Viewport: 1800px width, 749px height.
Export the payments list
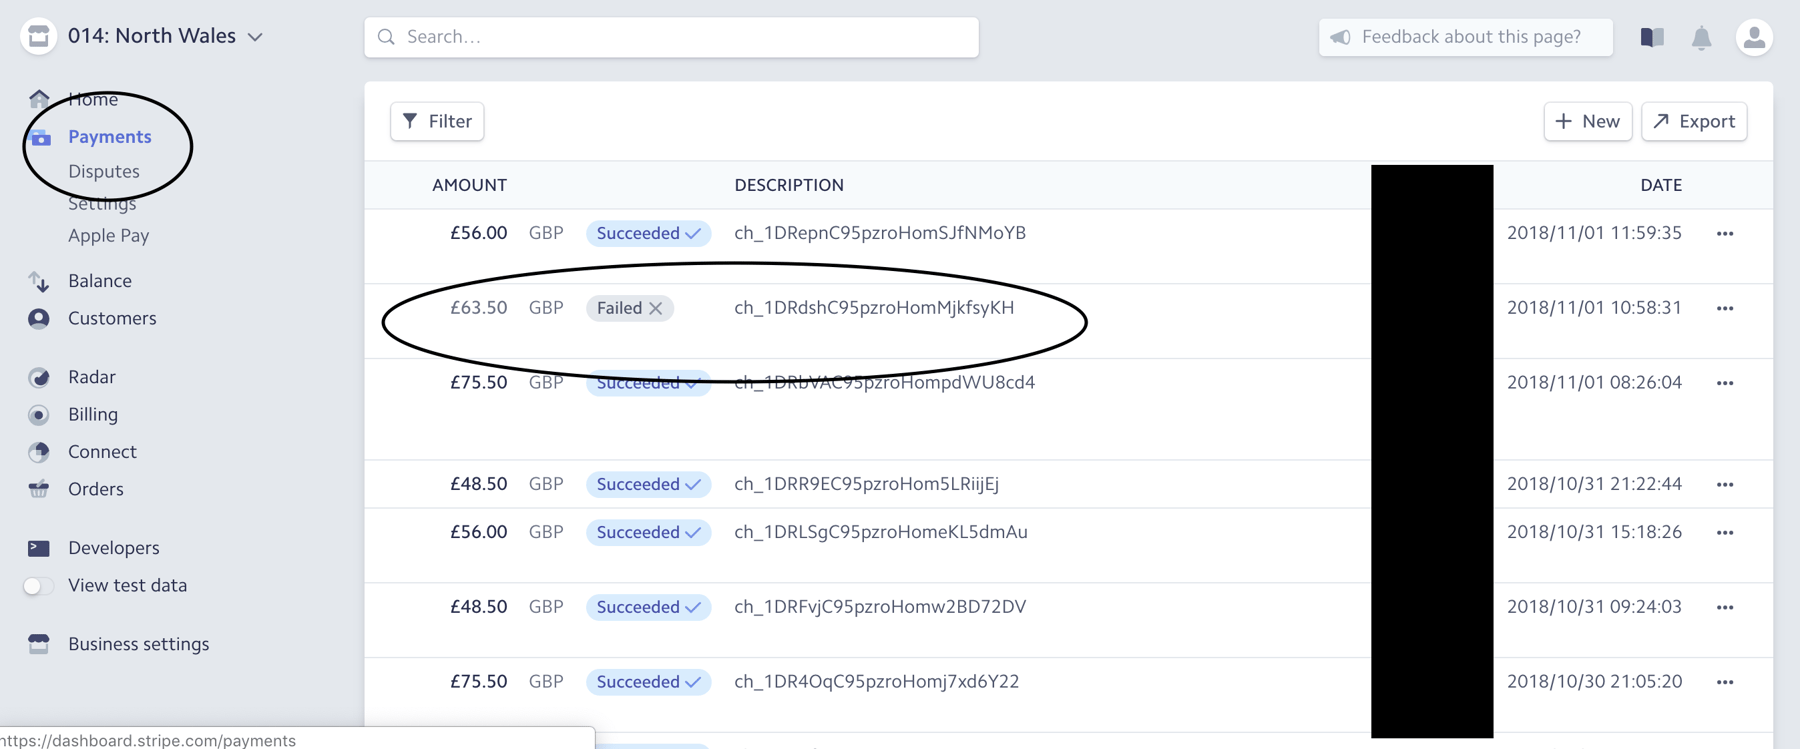(1694, 121)
